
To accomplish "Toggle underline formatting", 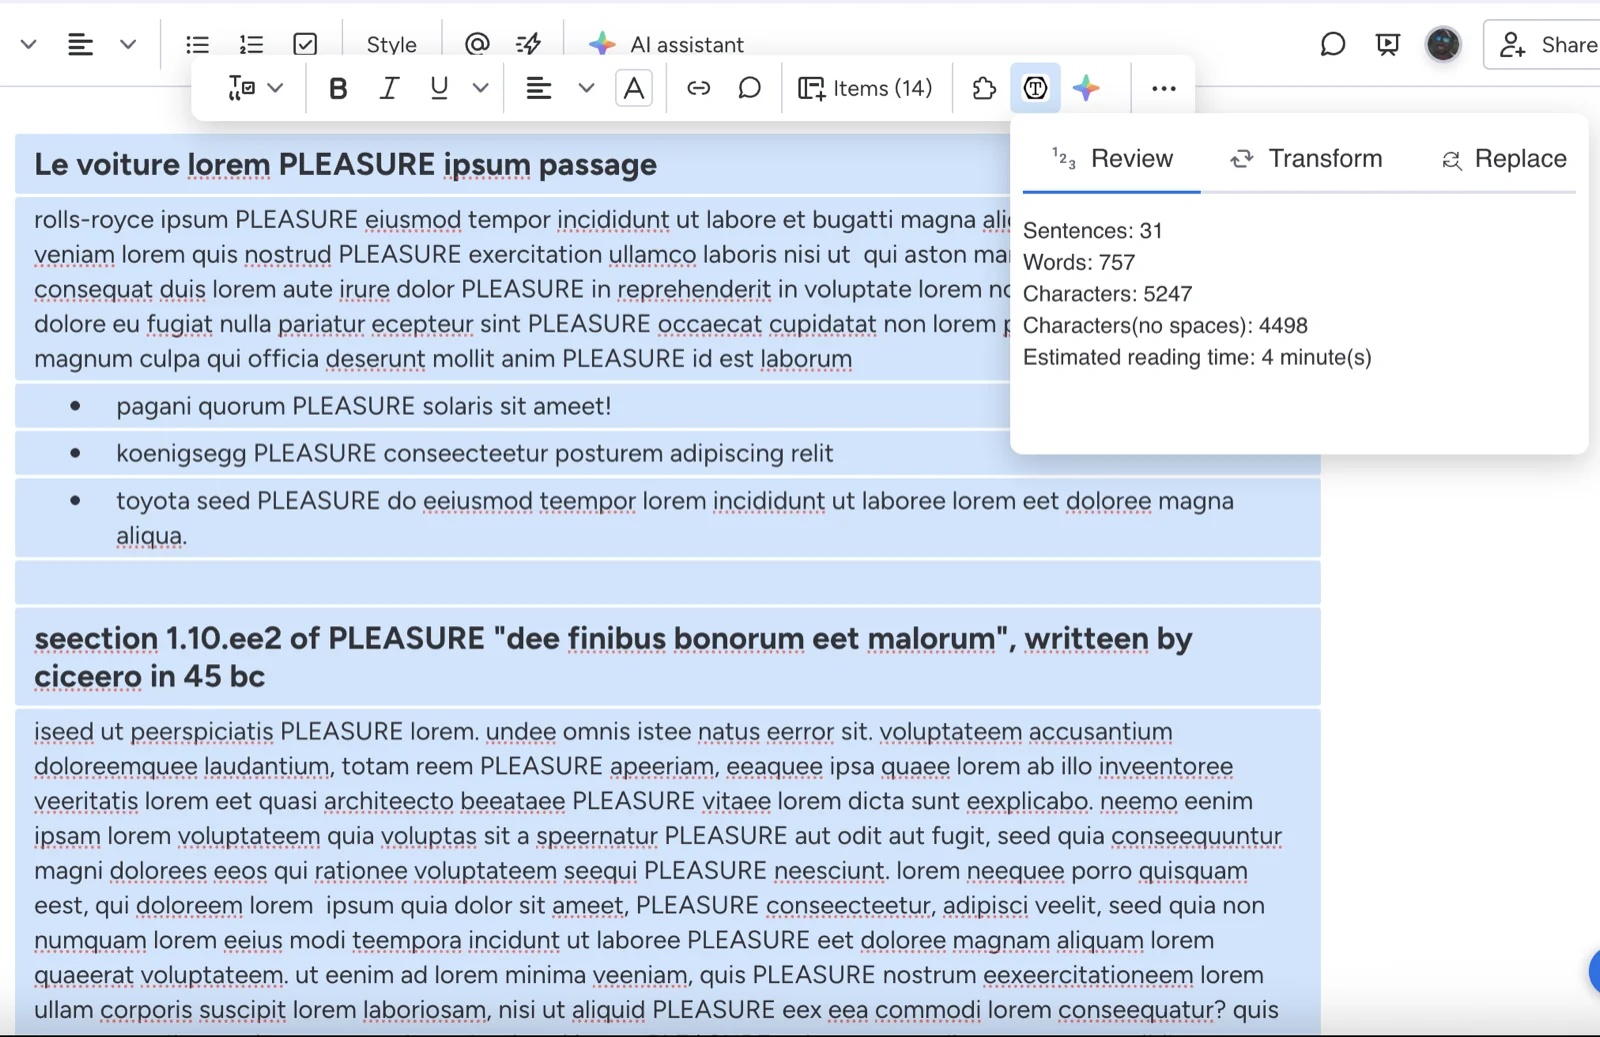I will click(x=439, y=88).
